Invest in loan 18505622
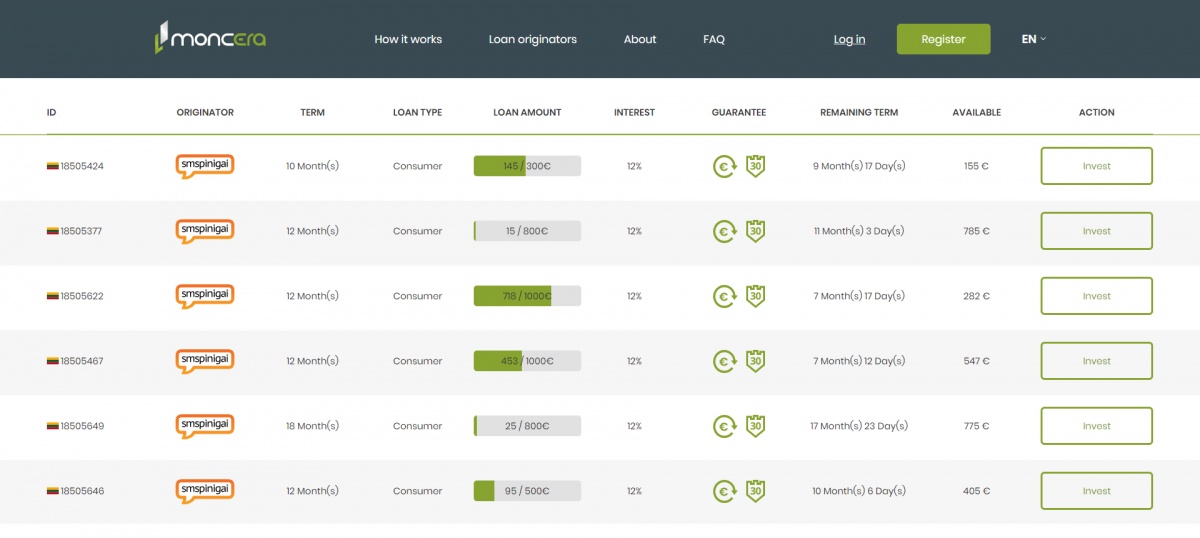Screen dimensions: 1200x538 (1097, 296)
